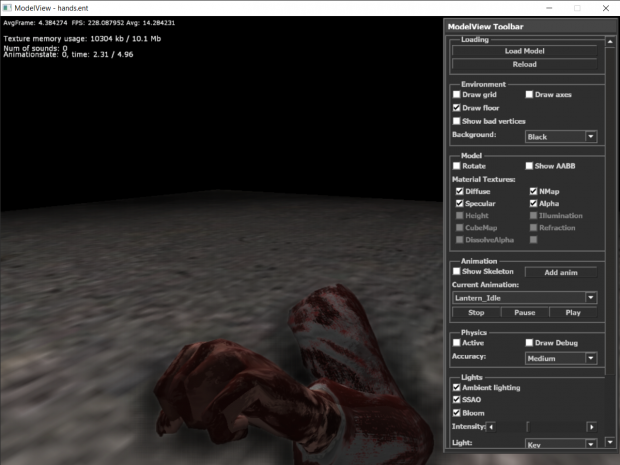Enable model Rotate checkbox
The image size is (620, 465).
pyautogui.click(x=456, y=166)
